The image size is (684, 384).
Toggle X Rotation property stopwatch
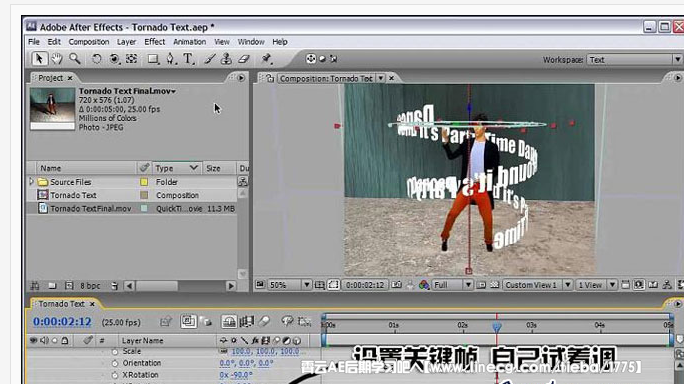tap(115, 375)
